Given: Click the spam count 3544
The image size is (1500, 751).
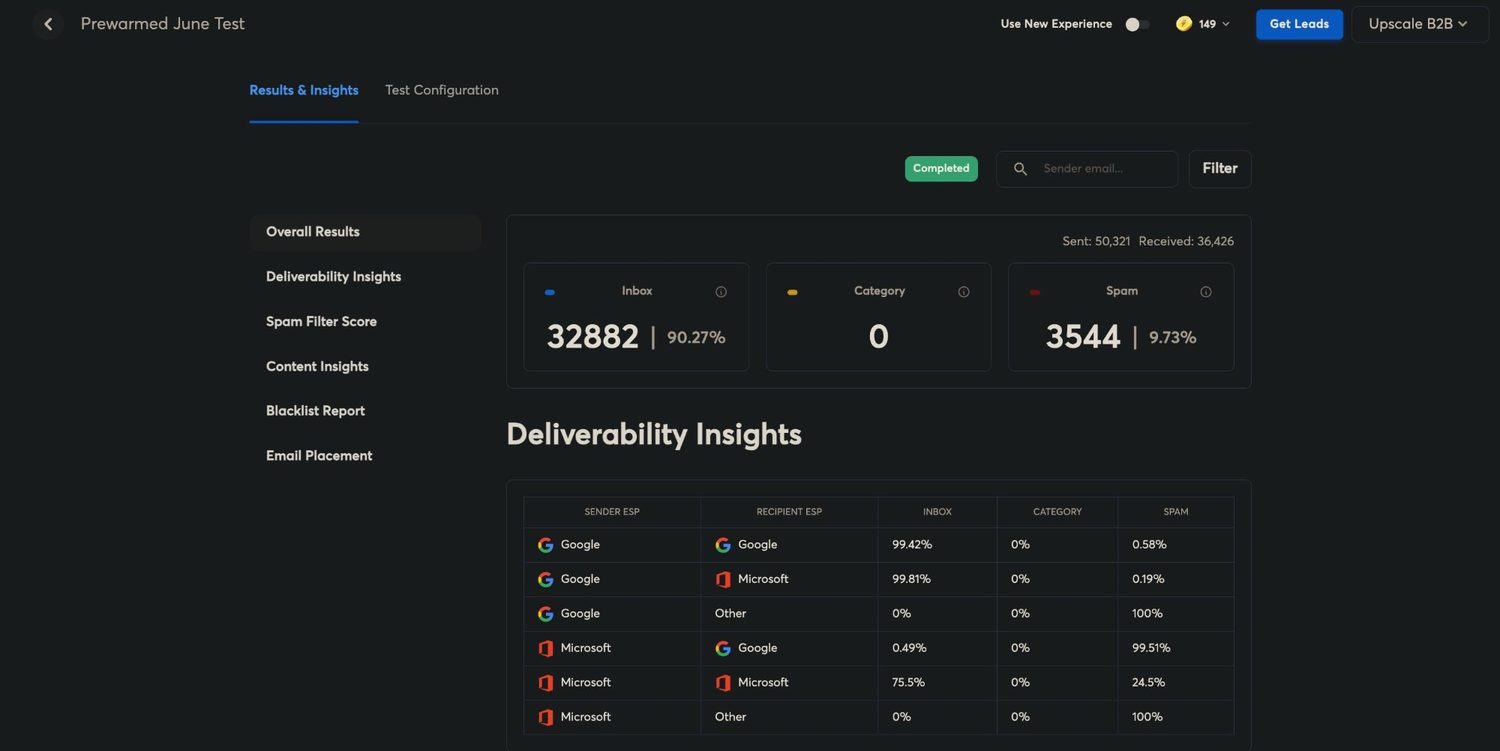Looking at the screenshot, I should (x=1083, y=337).
